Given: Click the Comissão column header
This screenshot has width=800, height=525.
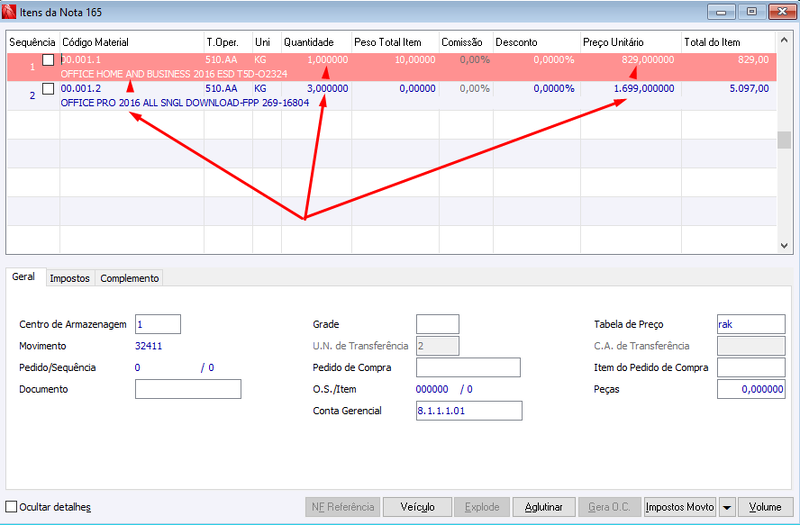Looking at the screenshot, I should (x=466, y=42).
